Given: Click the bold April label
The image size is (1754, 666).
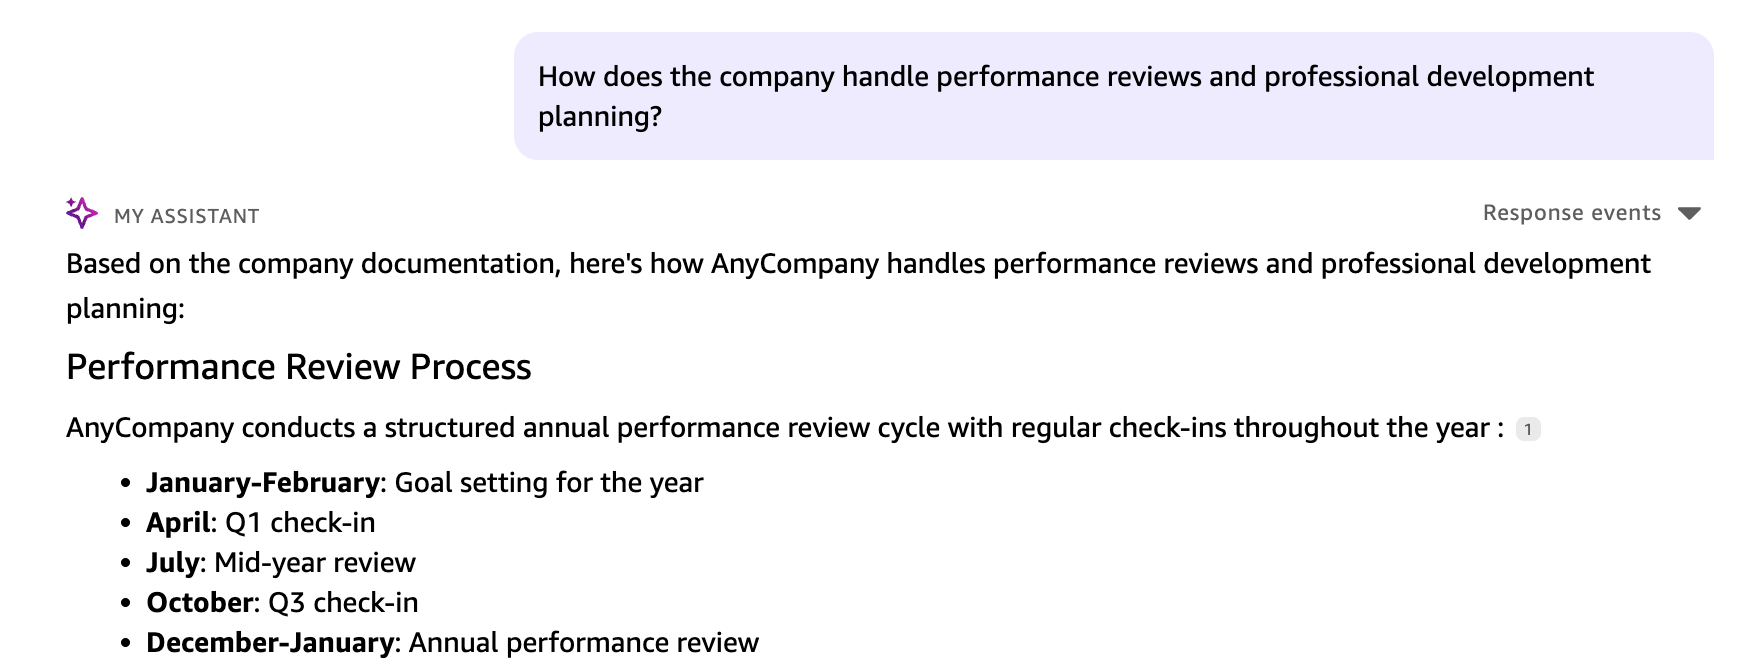Looking at the screenshot, I should (178, 523).
